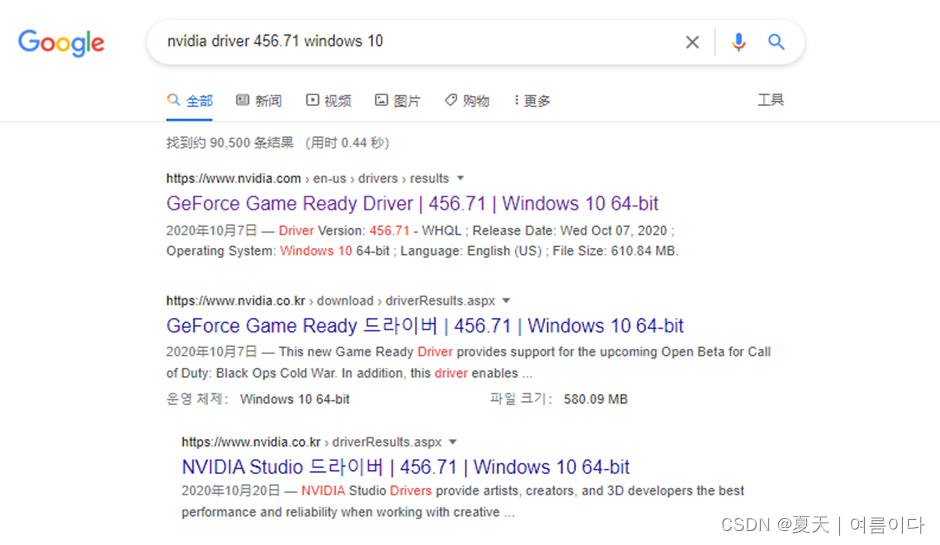Click the 2020年10月20日 date in Studio result
The height and width of the screenshot is (545, 940).
(231, 490)
